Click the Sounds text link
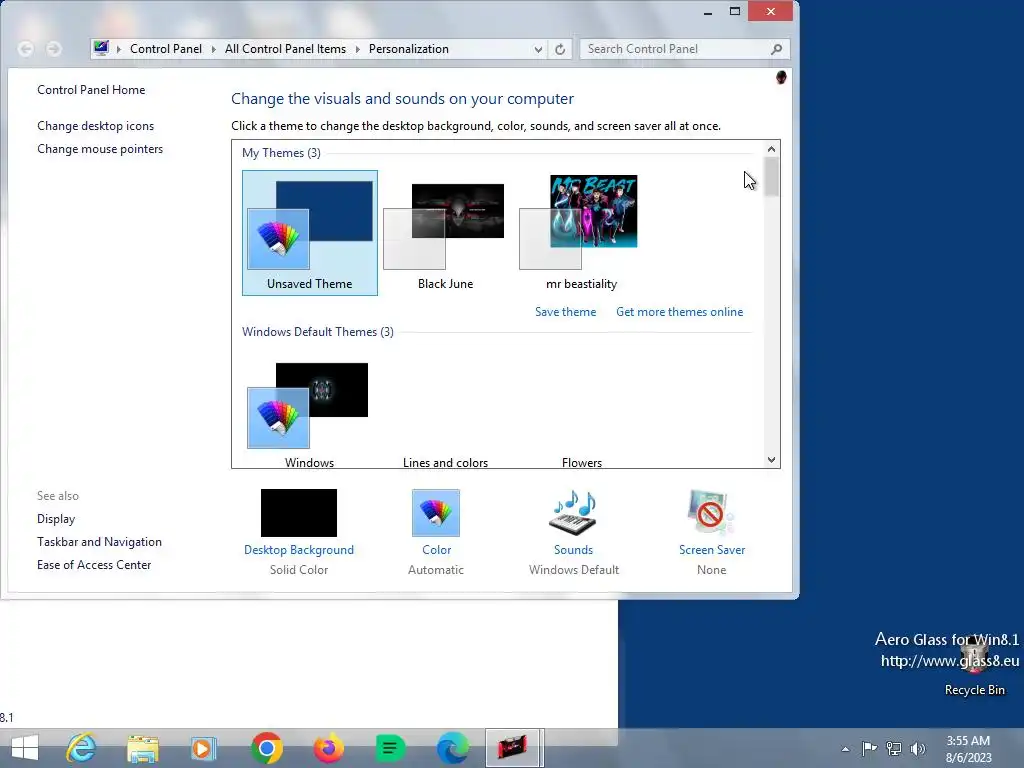The height and width of the screenshot is (768, 1024). point(573,550)
